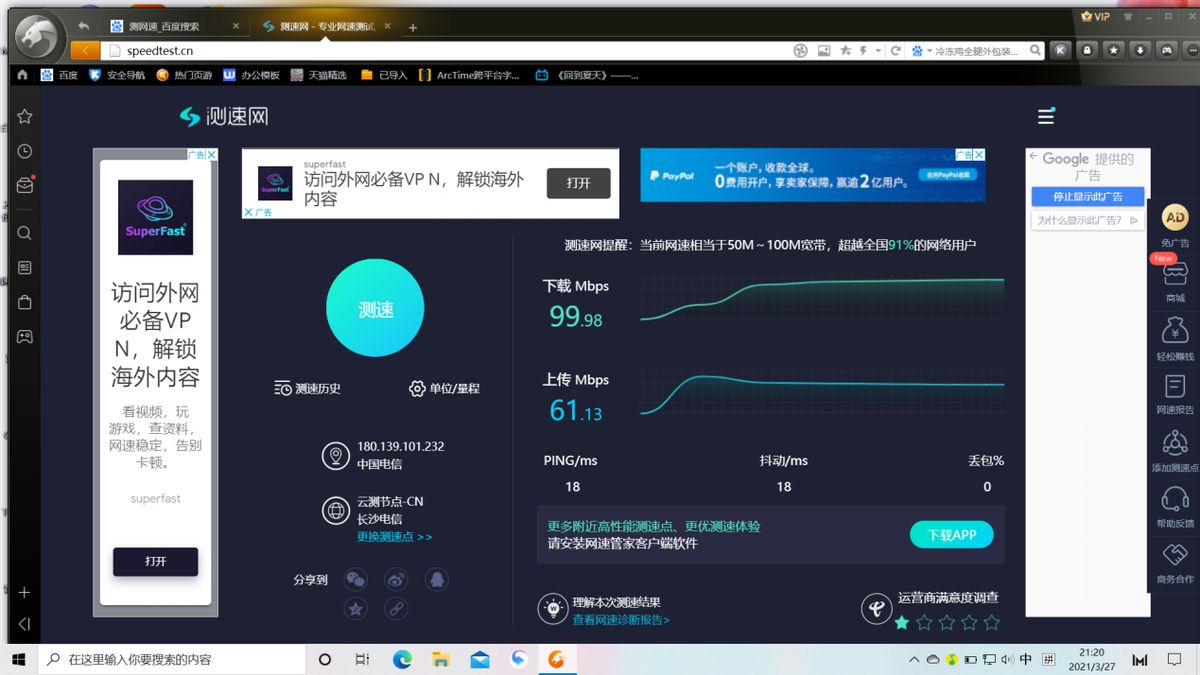Open the Windows taskbar search box
The width and height of the screenshot is (1200, 675).
(172, 659)
